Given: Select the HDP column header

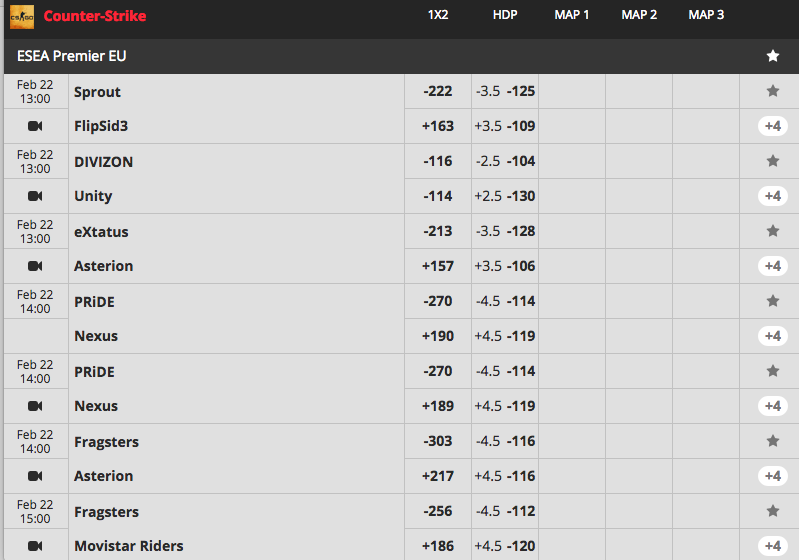Looking at the screenshot, I should pyautogui.click(x=504, y=15).
